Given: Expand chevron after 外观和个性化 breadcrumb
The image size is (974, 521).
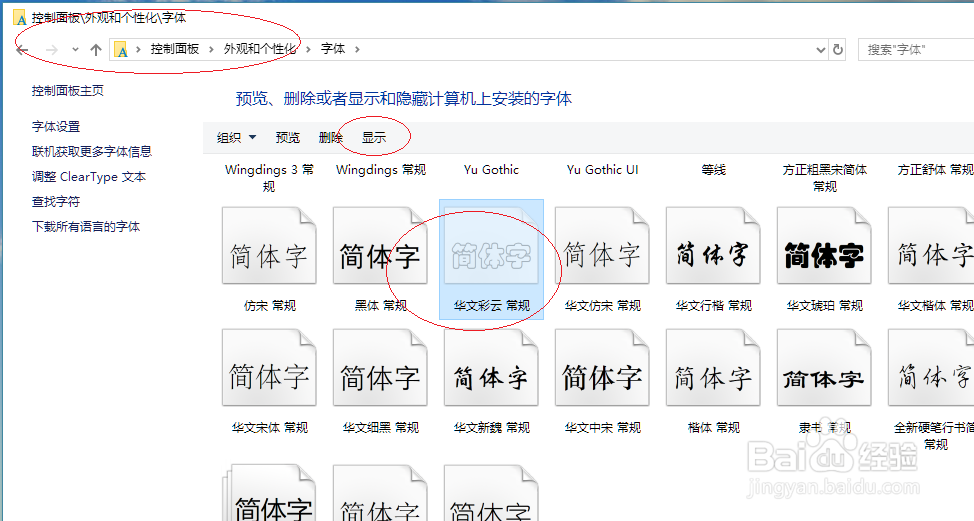Looking at the screenshot, I should (308, 49).
